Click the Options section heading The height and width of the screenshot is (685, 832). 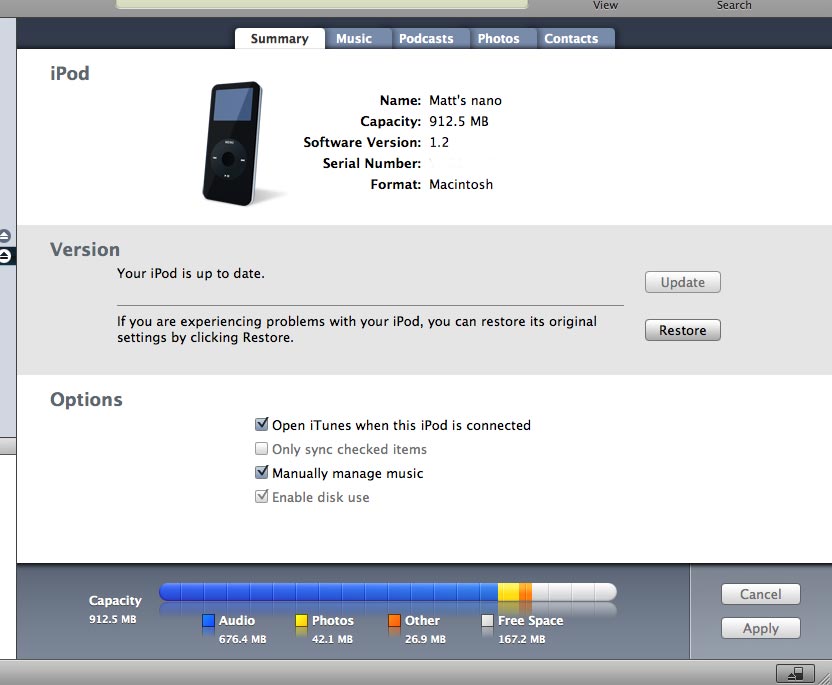[x=86, y=400]
